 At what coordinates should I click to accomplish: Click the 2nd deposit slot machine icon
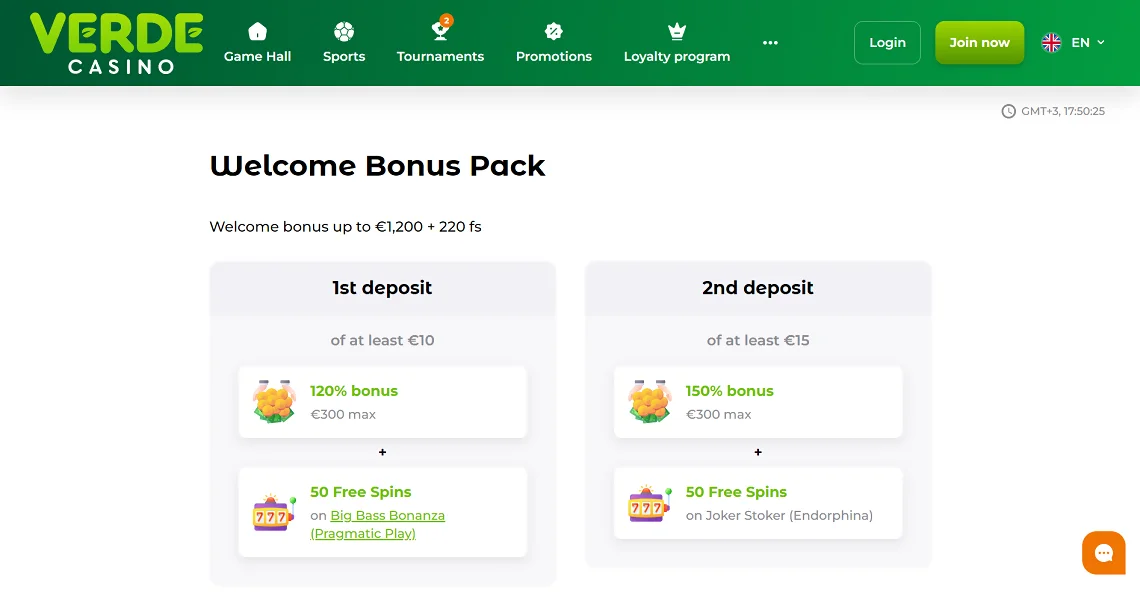click(649, 504)
